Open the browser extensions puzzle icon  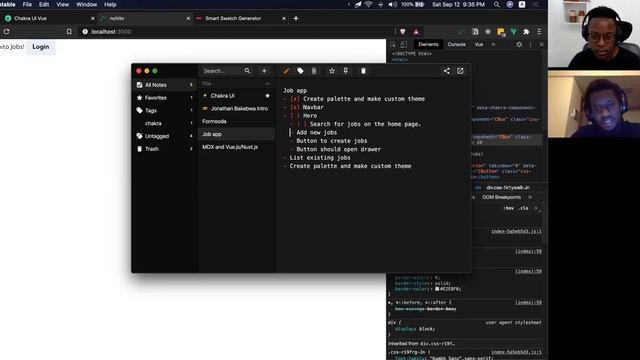(x=527, y=31)
